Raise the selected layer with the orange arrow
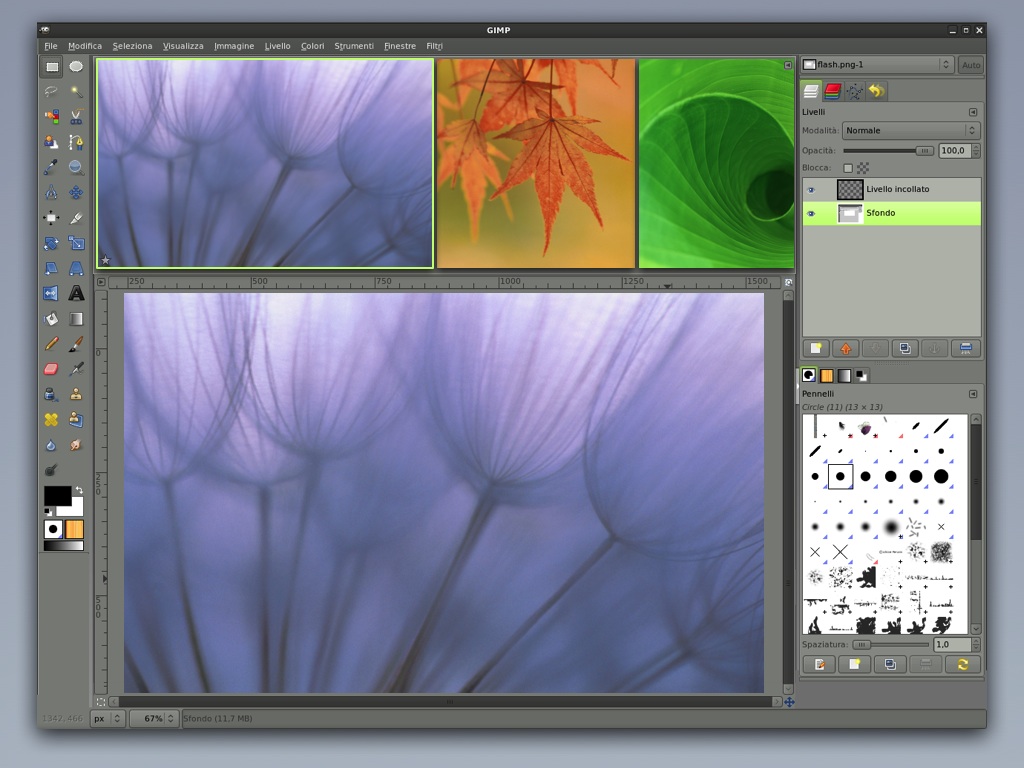This screenshot has height=768, width=1024. point(845,348)
